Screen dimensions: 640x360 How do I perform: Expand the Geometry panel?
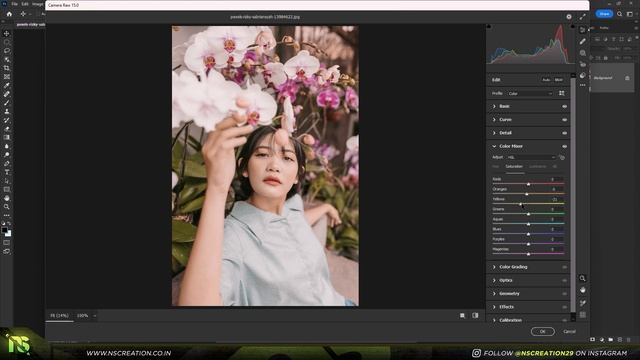[x=494, y=293]
